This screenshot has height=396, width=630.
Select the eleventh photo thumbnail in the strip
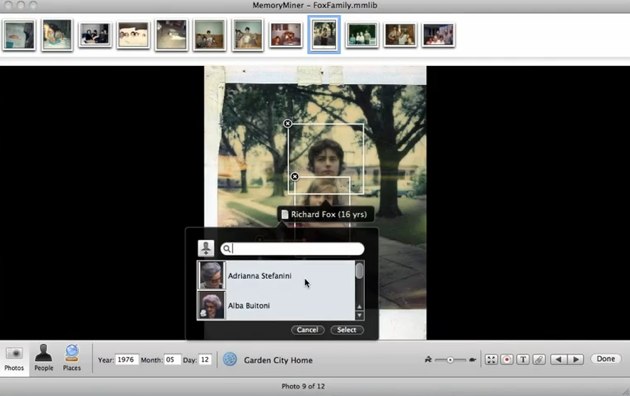pyautogui.click(x=400, y=35)
